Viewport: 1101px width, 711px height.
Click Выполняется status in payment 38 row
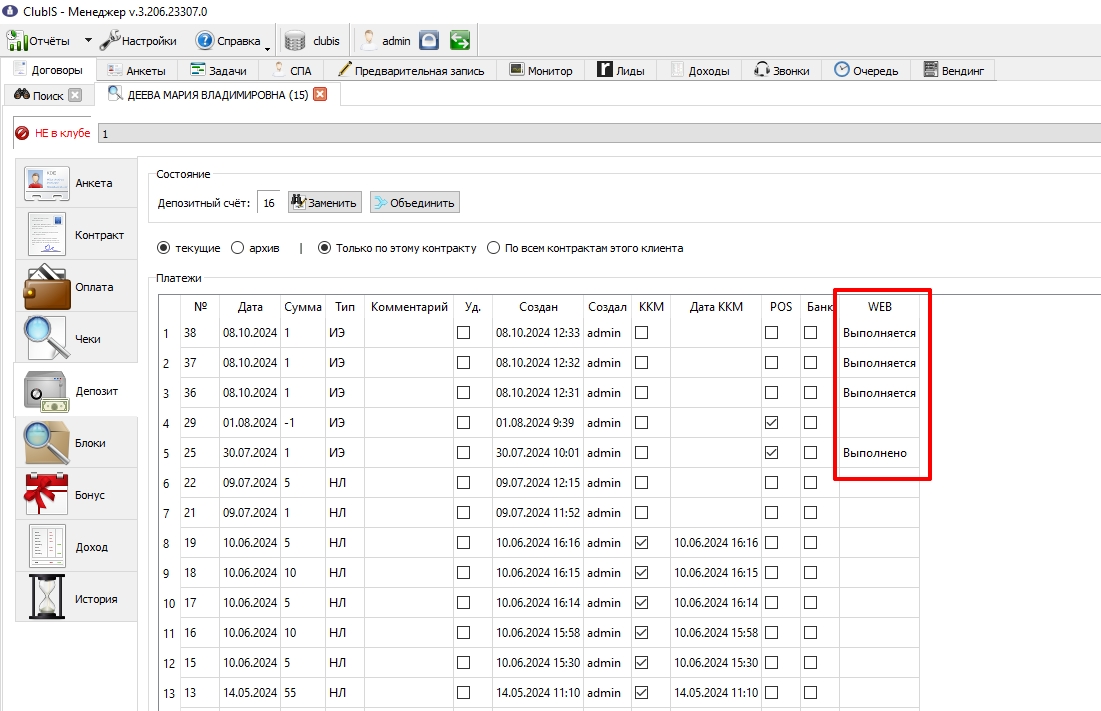tap(879, 333)
